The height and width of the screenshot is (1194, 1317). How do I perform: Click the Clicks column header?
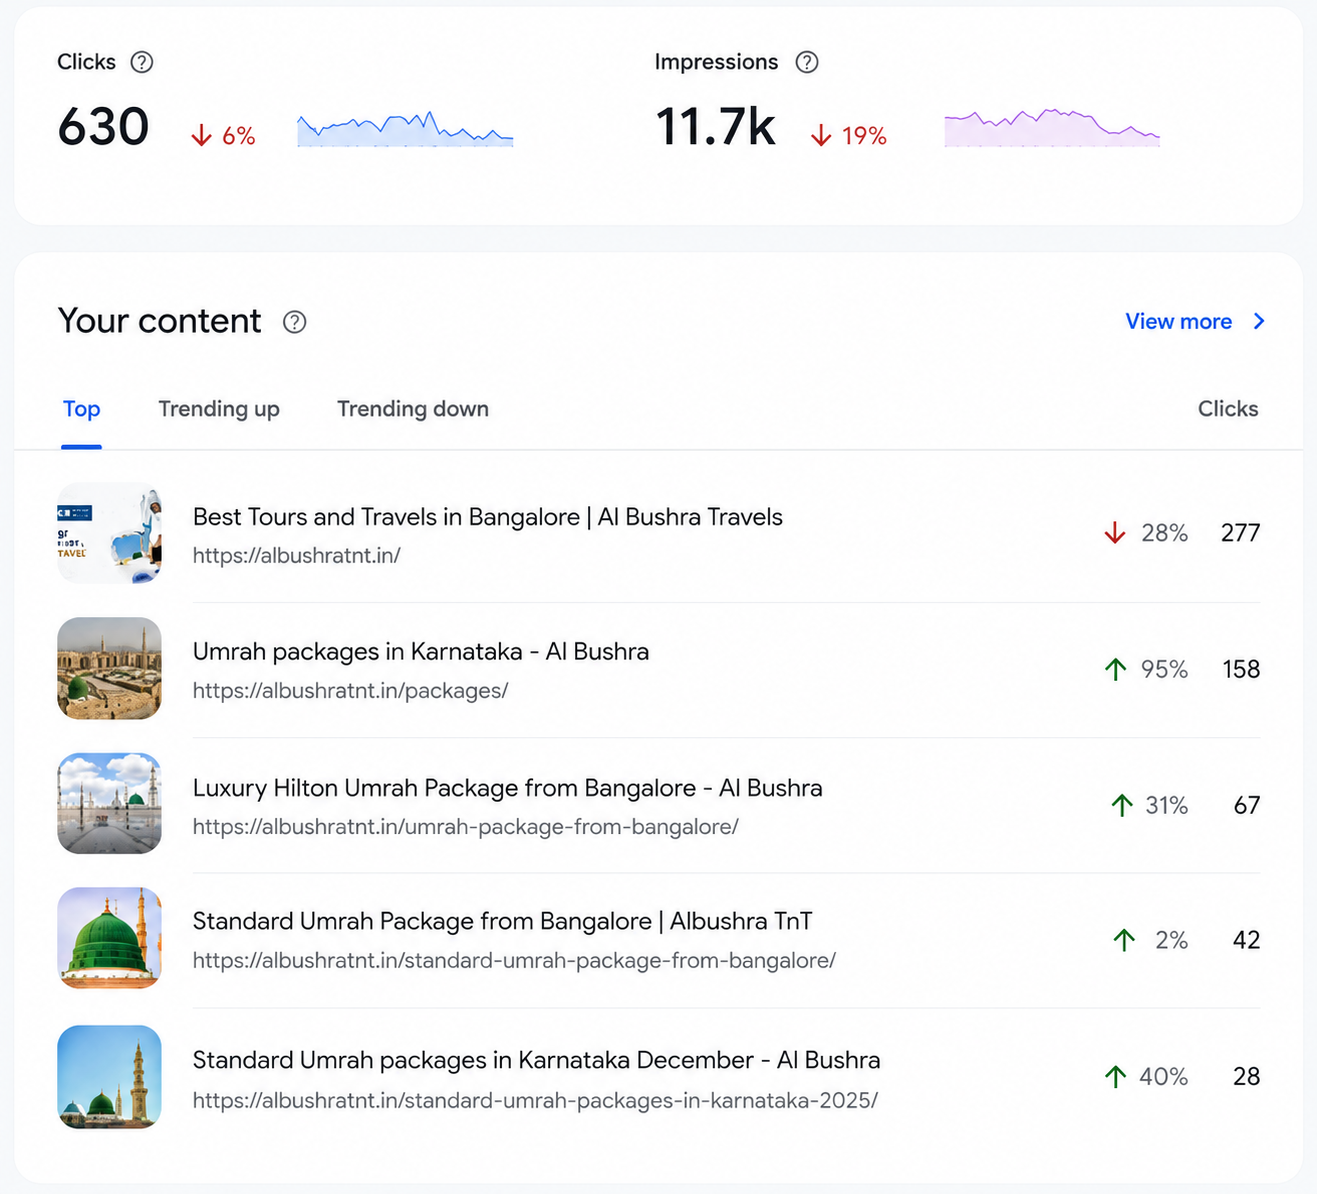(1228, 409)
